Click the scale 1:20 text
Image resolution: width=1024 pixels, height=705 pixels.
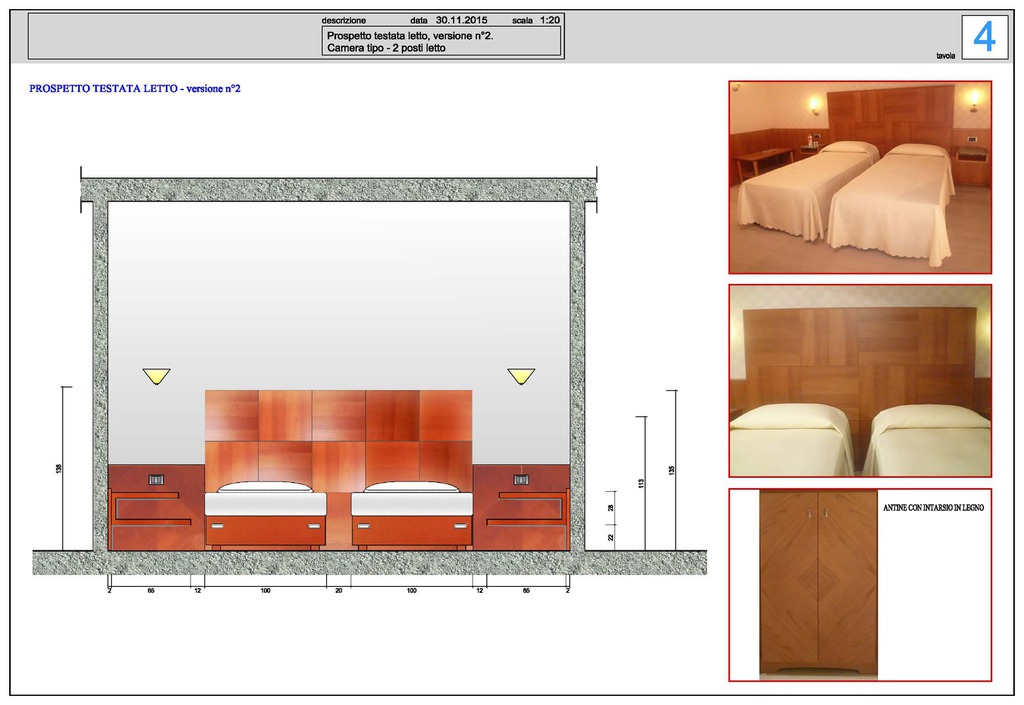550,20
